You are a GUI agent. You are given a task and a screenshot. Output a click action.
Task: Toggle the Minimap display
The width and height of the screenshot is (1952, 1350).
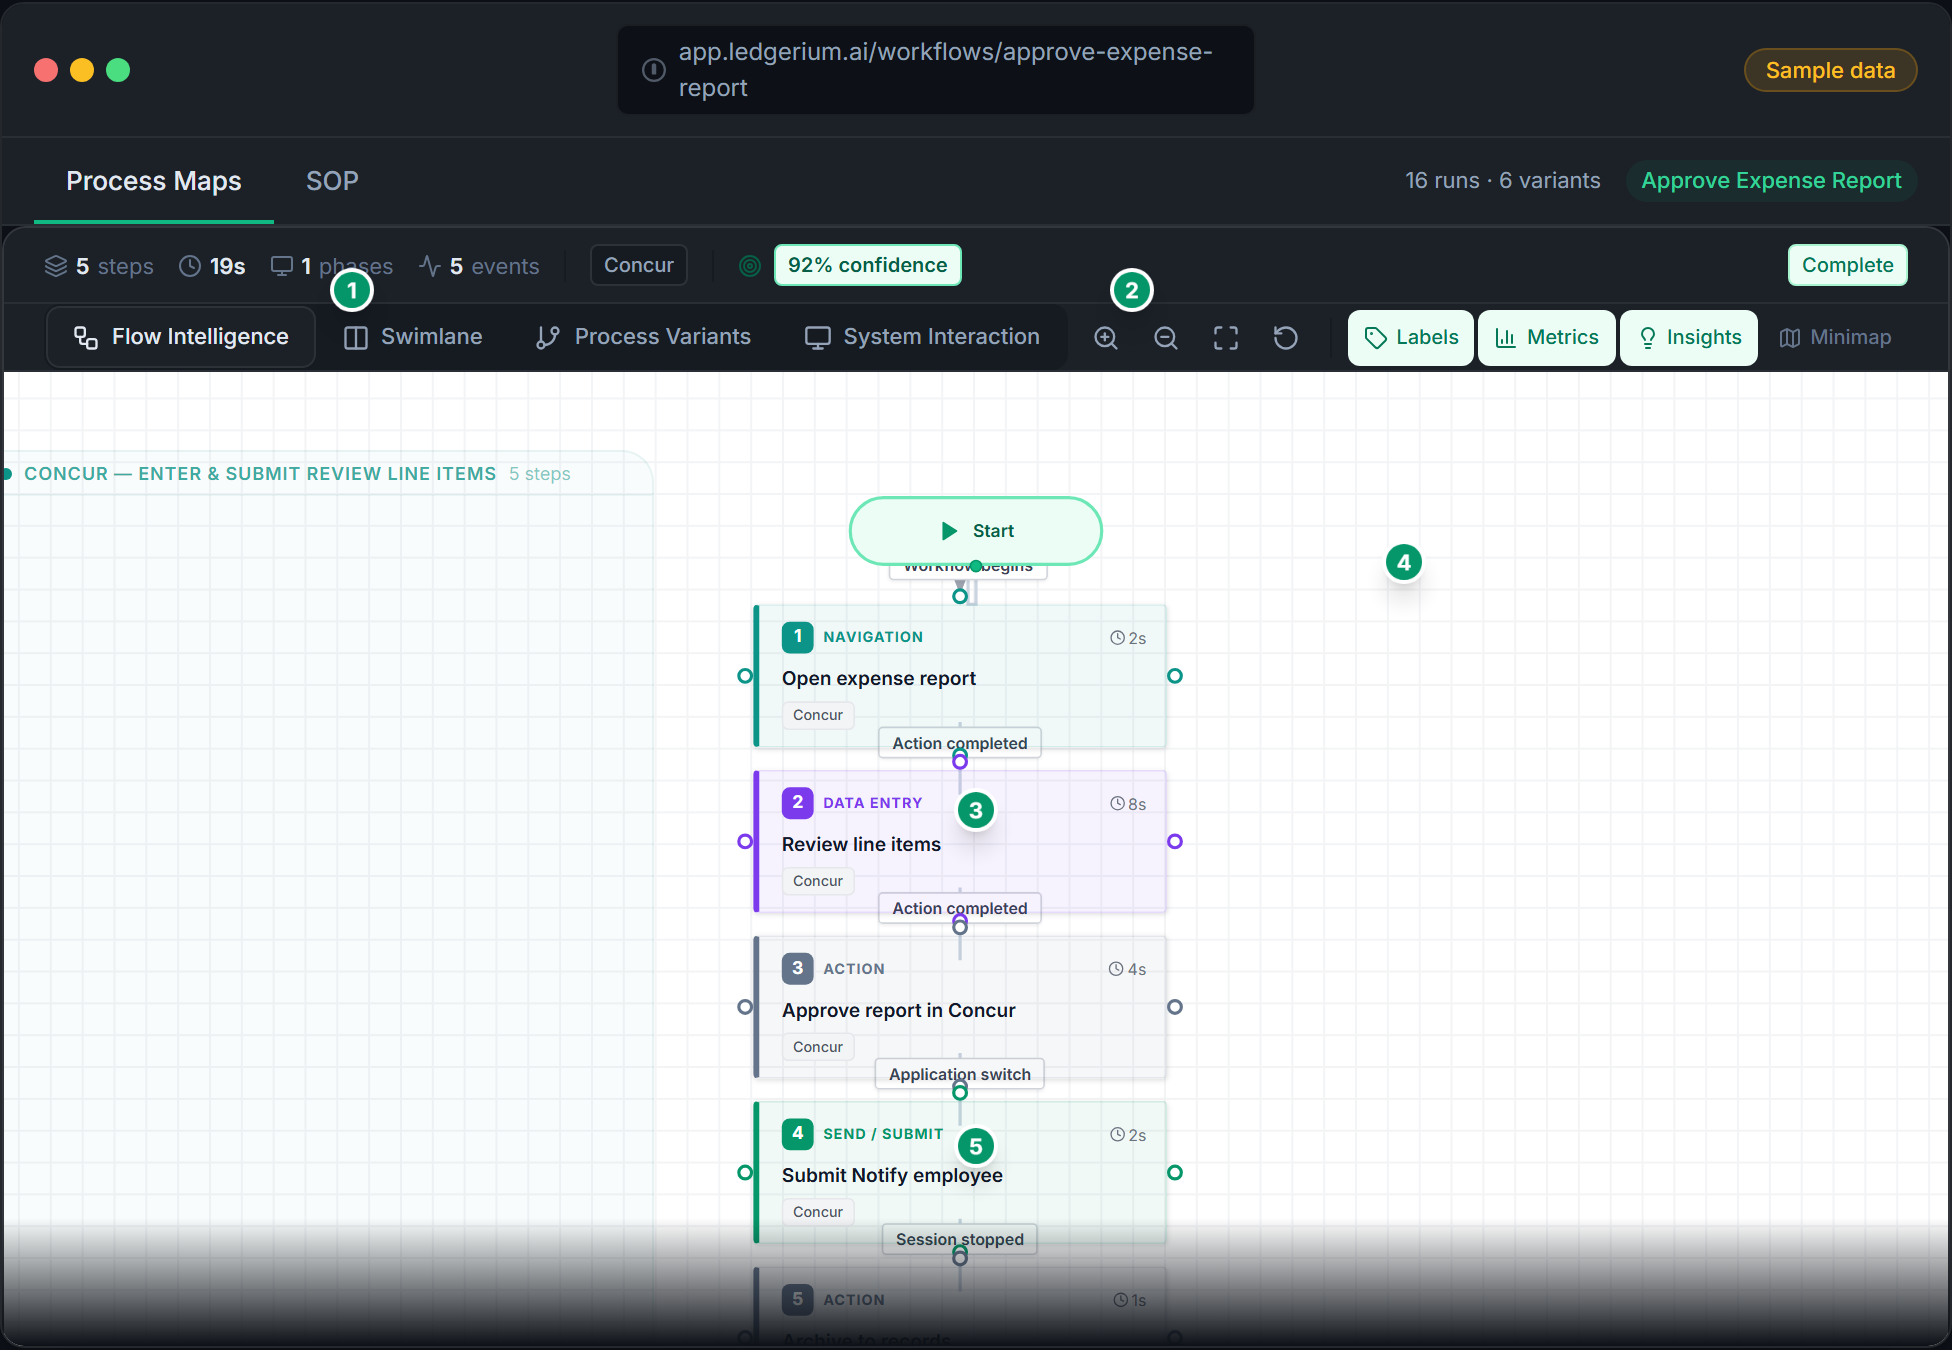pyautogui.click(x=1835, y=338)
